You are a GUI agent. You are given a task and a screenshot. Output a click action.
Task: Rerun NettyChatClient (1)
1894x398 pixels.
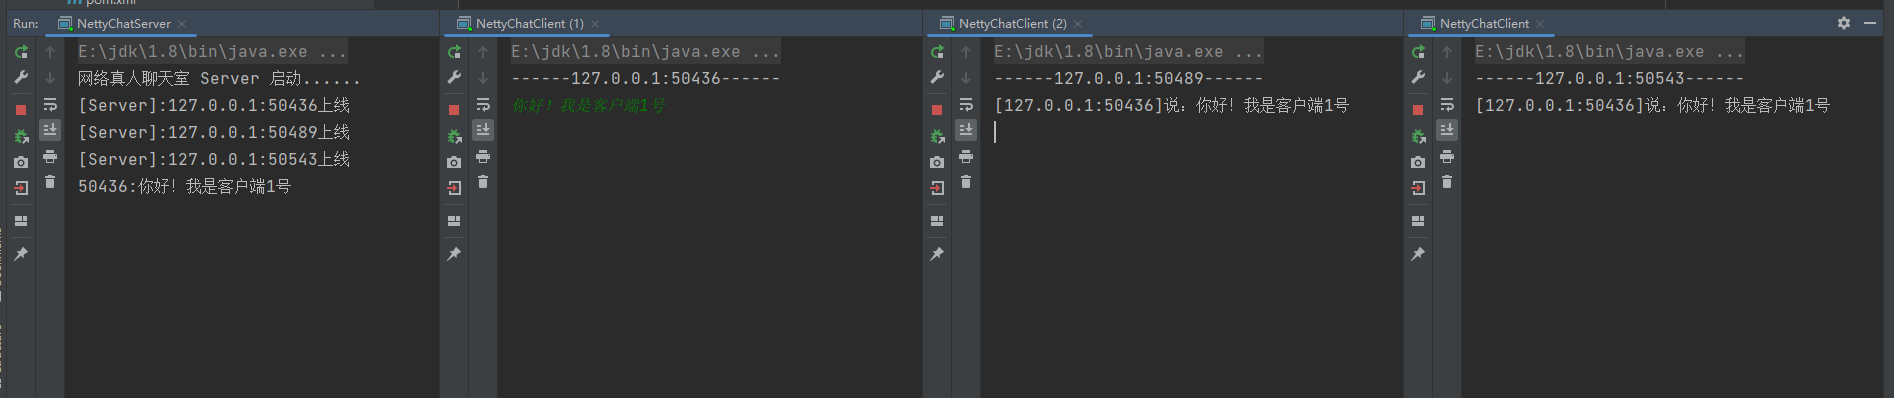(454, 52)
